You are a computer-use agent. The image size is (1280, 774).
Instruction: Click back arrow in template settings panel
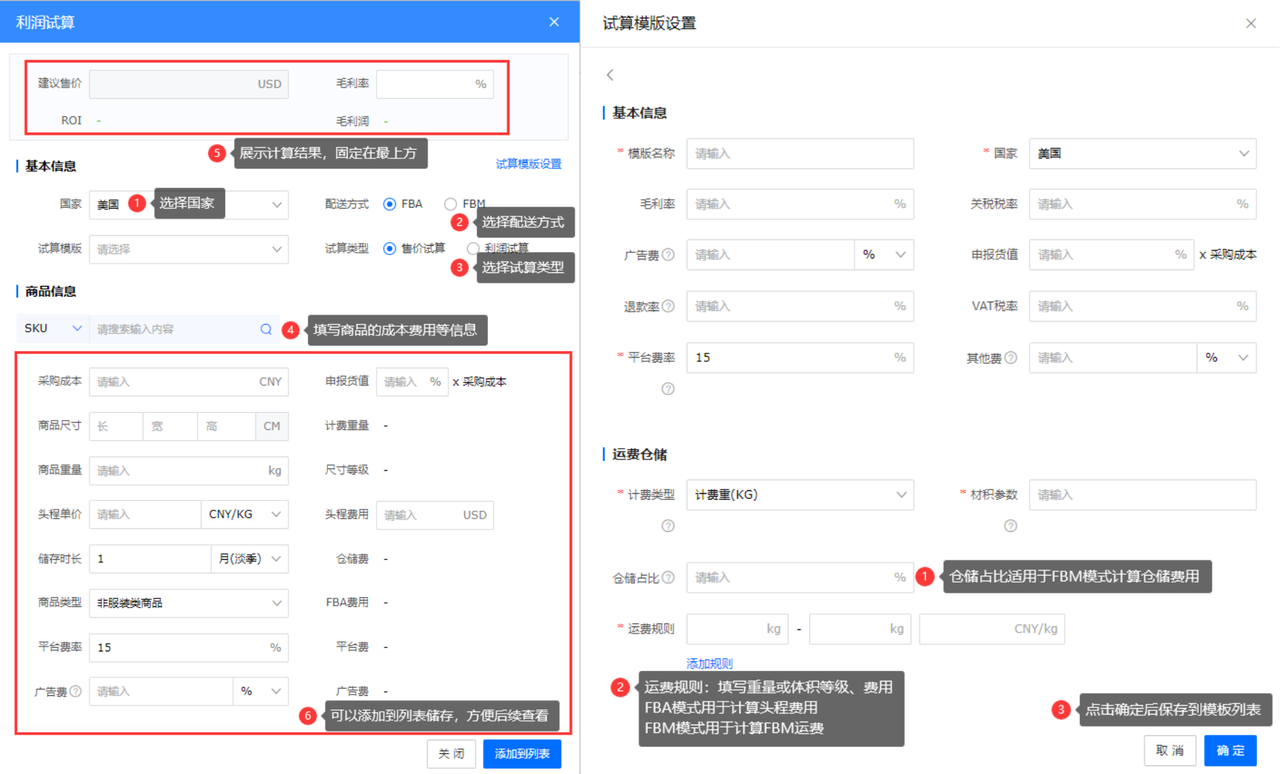(x=610, y=75)
